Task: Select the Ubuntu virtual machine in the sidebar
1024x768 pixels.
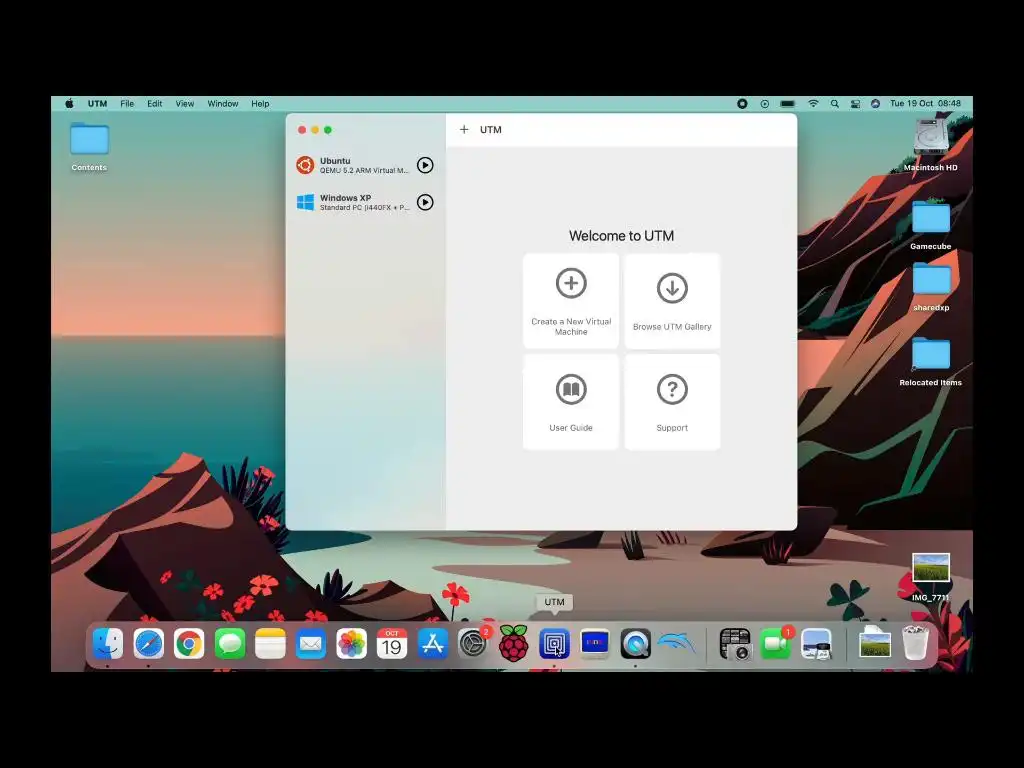Action: 365,165
